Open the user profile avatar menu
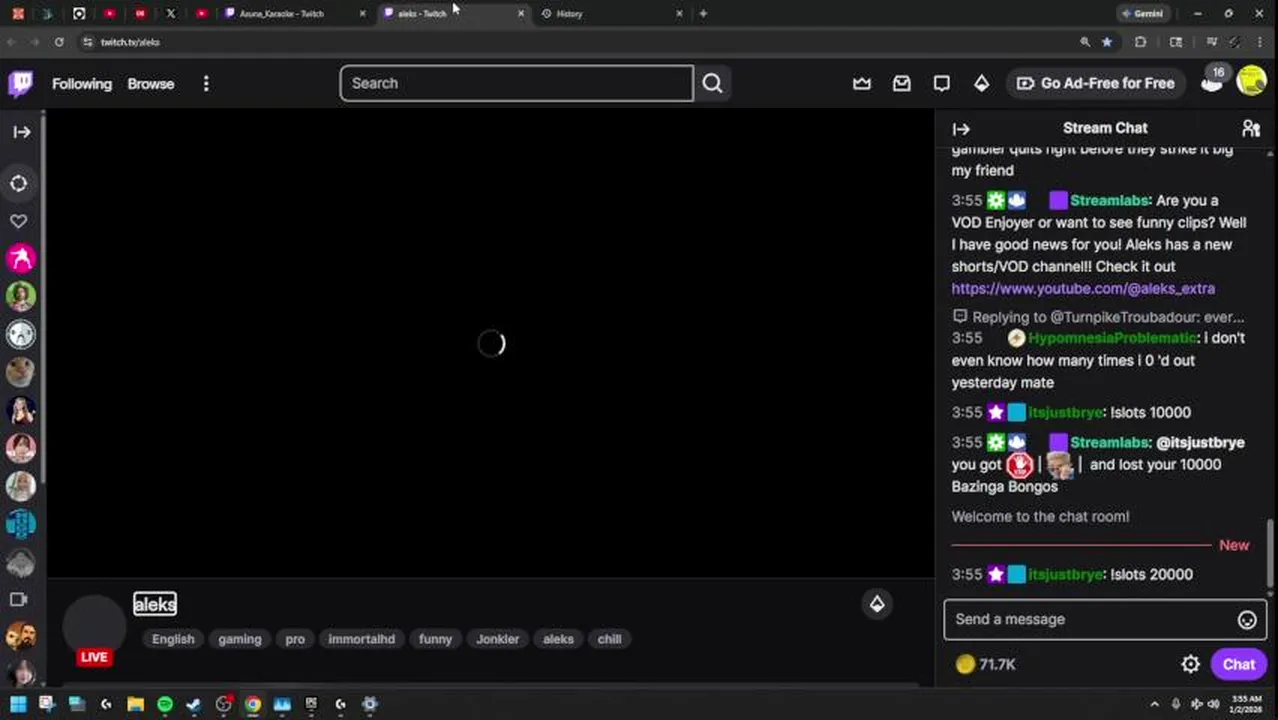Viewport: 1278px width, 720px height. pos(1251,81)
